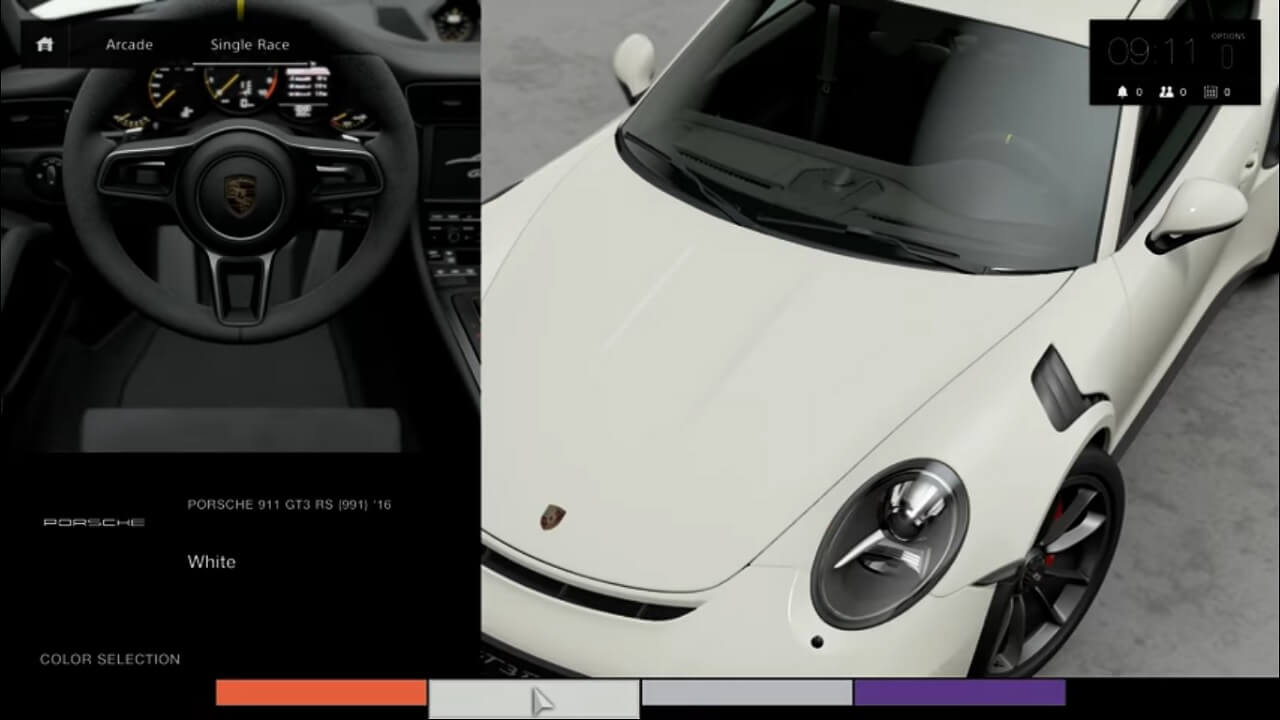Go to the home screen icon
The image size is (1280, 720).
[44, 45]
